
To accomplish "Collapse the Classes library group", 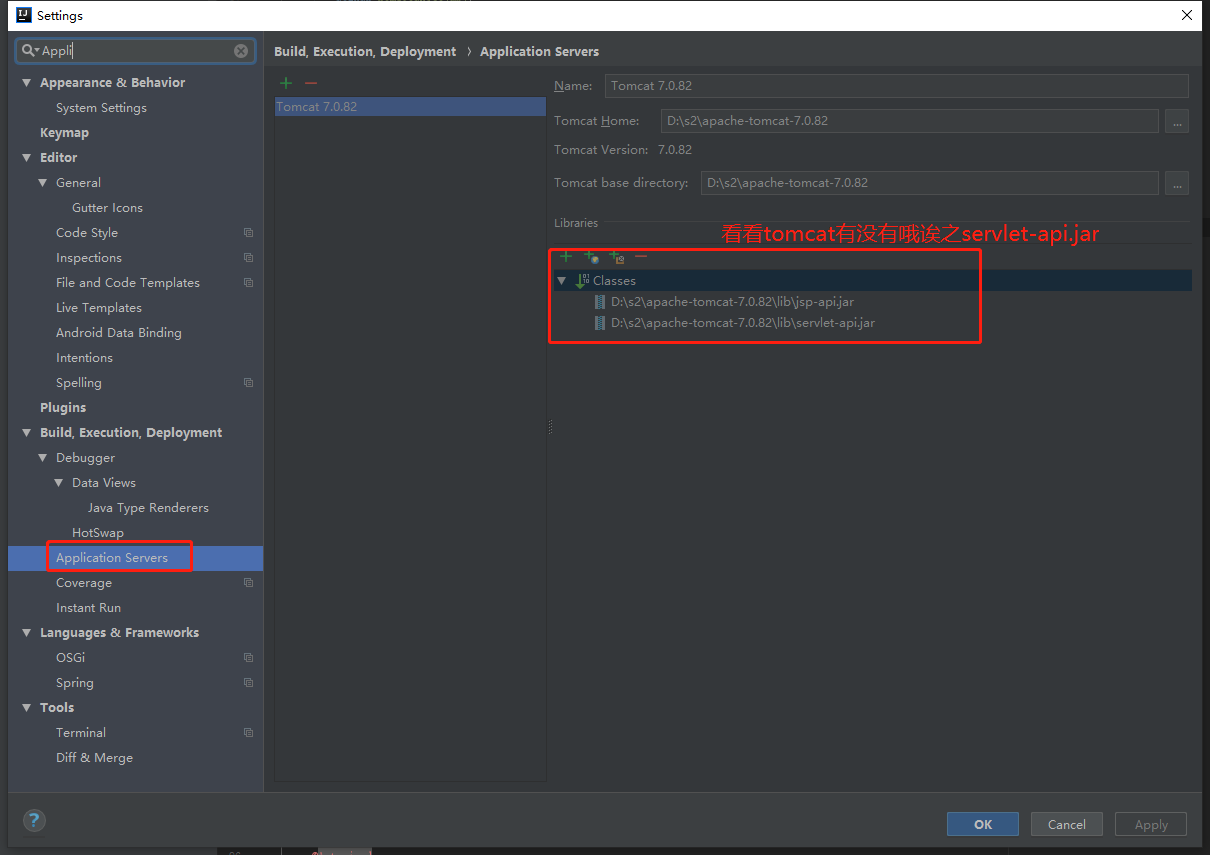I will [562, 280].
